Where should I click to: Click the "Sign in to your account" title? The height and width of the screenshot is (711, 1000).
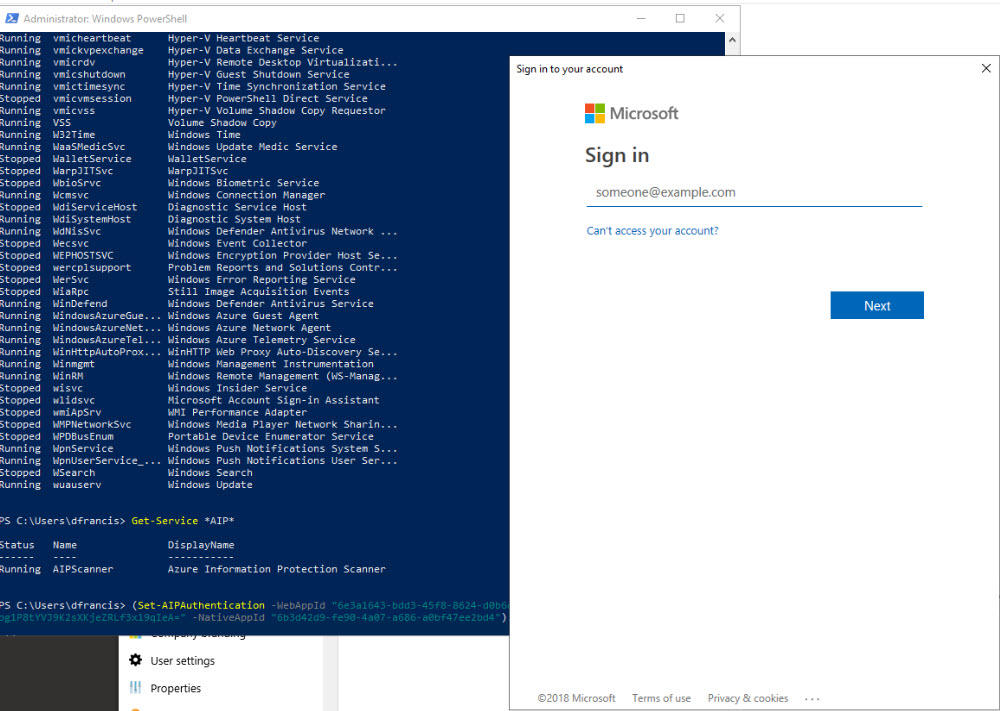pos(570,69)
